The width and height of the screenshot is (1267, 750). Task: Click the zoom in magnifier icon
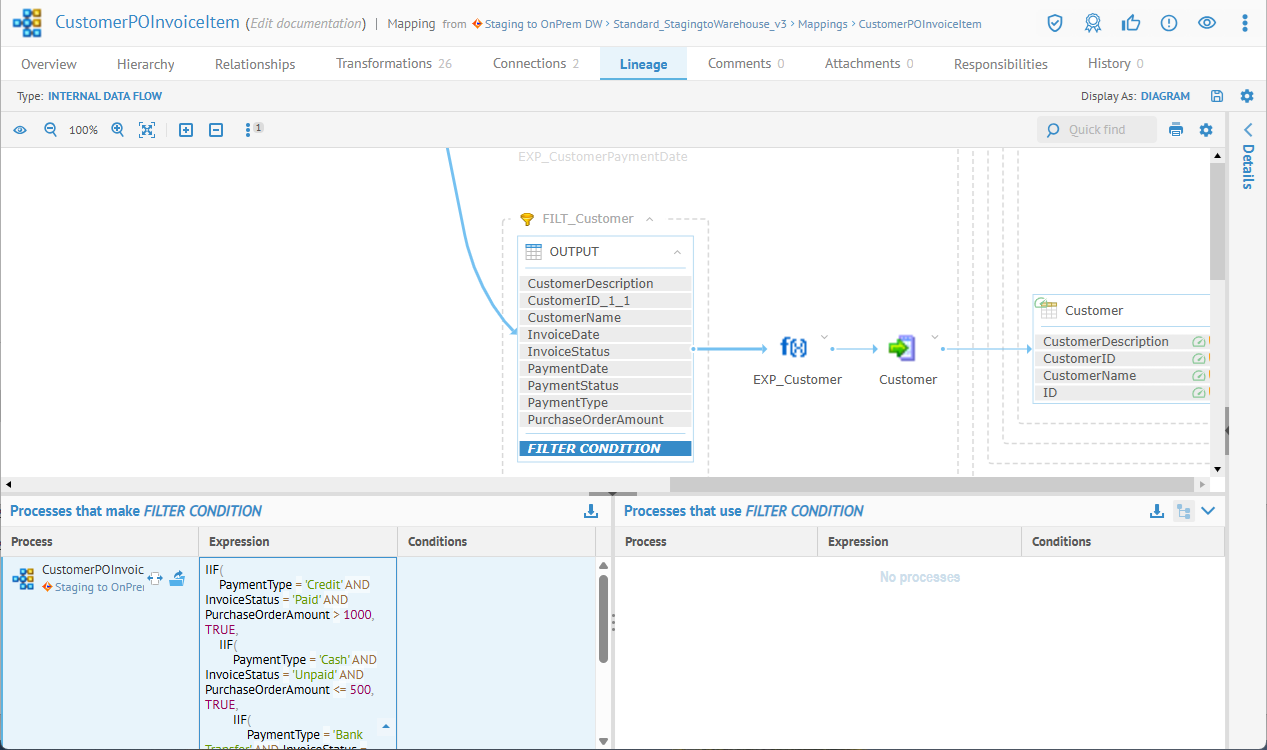(118, 130)
